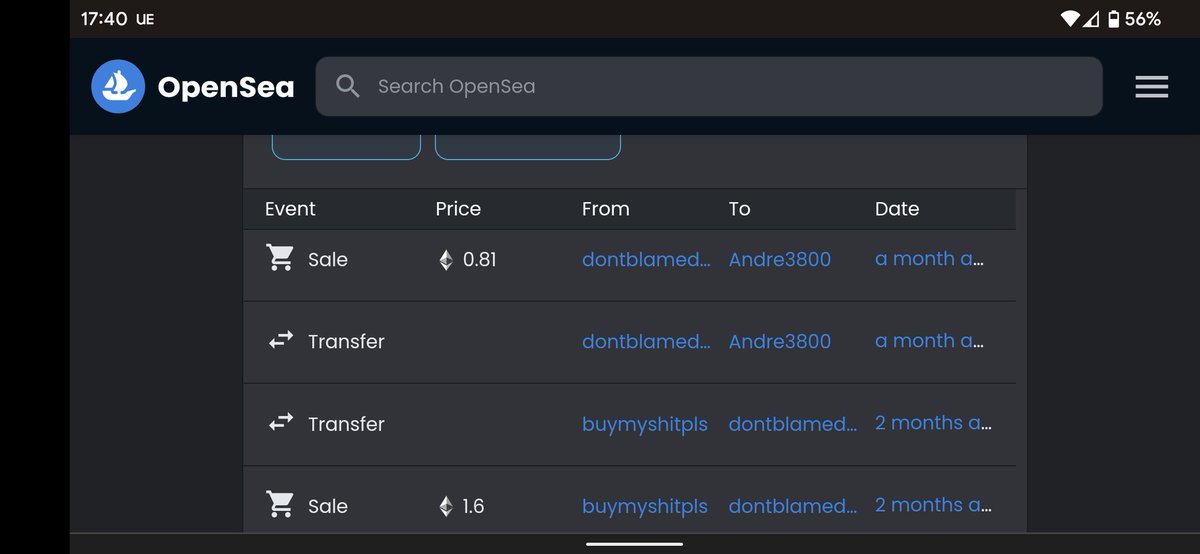The height and width of the screenshot is (554, 1200).
Task: Focus the Search OpenSea input field
Action: point(709,86)
